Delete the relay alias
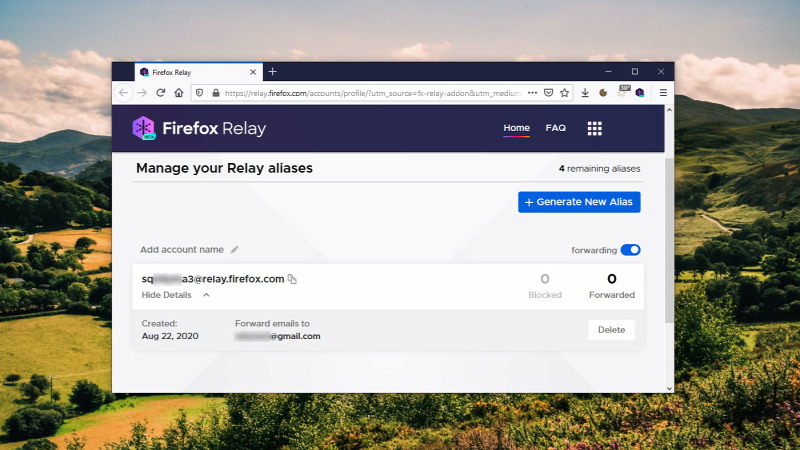The image size is (800, 450). (611, 330)
